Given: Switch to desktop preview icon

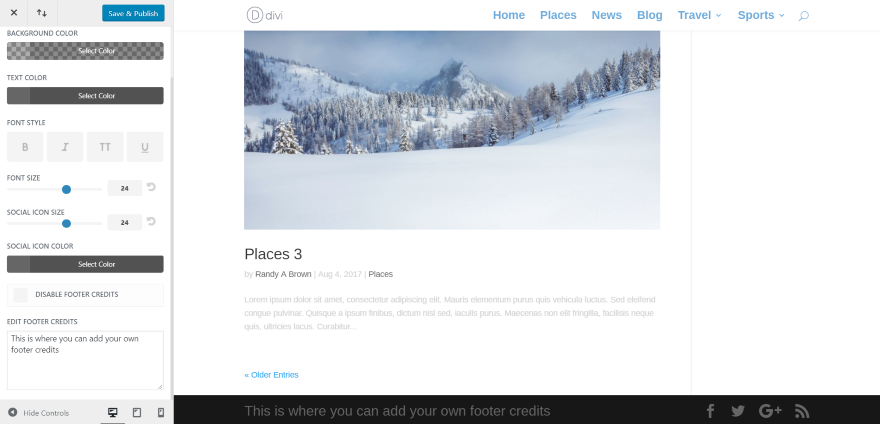Looking at the screenshot, I should click(112, 413).
